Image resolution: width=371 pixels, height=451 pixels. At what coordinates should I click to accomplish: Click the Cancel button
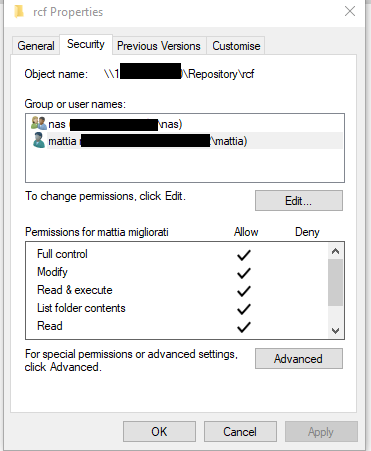[240, 432]
